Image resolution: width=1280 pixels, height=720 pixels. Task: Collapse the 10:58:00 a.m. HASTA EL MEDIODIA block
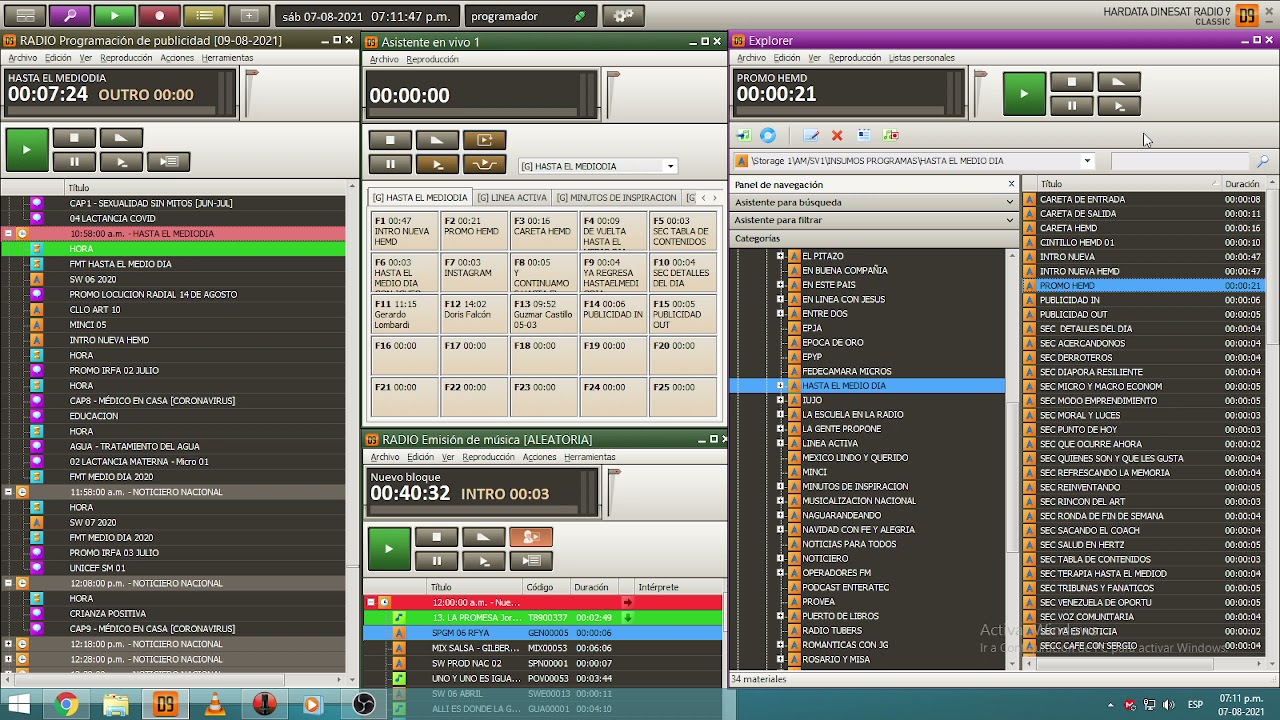8,233
